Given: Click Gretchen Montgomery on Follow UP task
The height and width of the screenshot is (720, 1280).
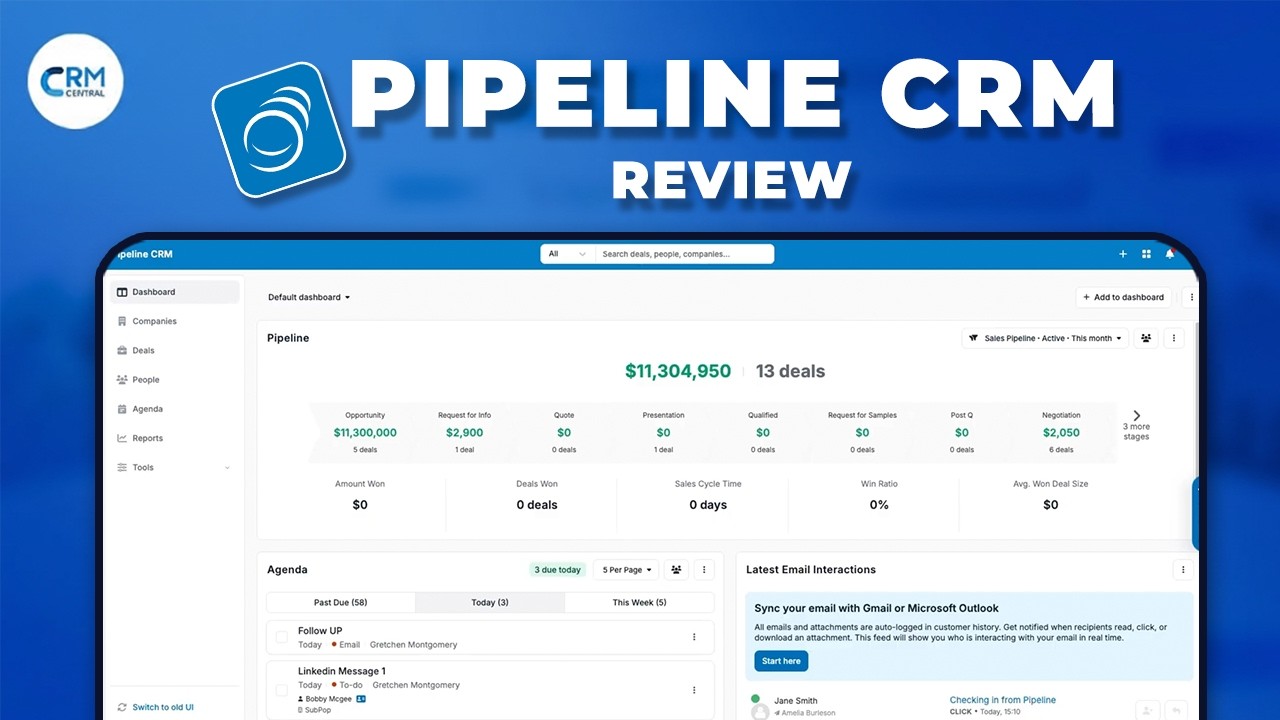Looking at the screenshot, I should coord(414,645).
